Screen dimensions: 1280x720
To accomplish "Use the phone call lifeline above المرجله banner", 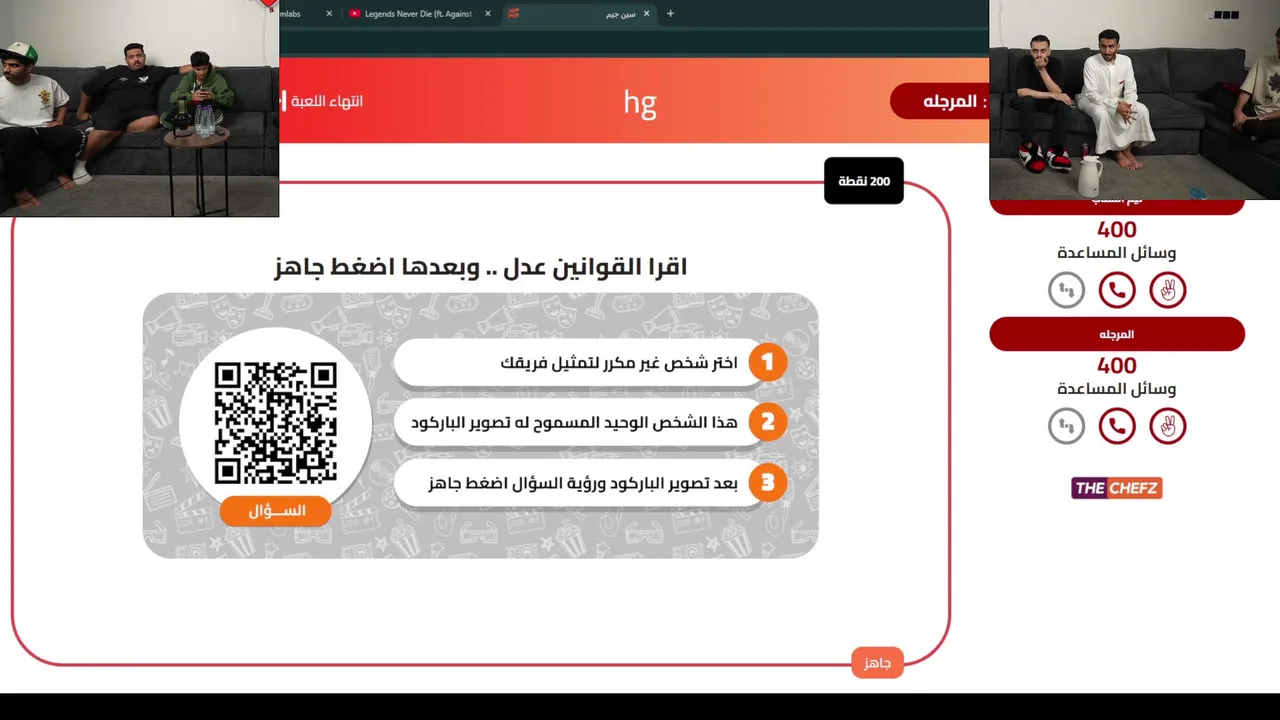I will (x=1117, y=290).
